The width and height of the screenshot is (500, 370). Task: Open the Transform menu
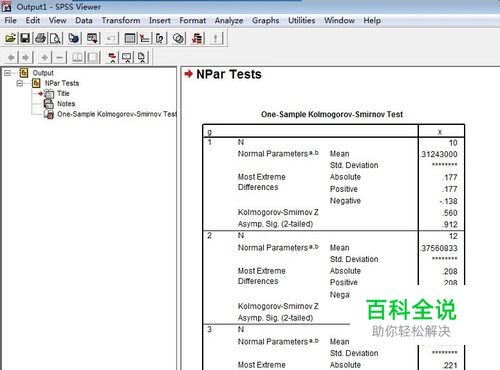tap(121, 20)
